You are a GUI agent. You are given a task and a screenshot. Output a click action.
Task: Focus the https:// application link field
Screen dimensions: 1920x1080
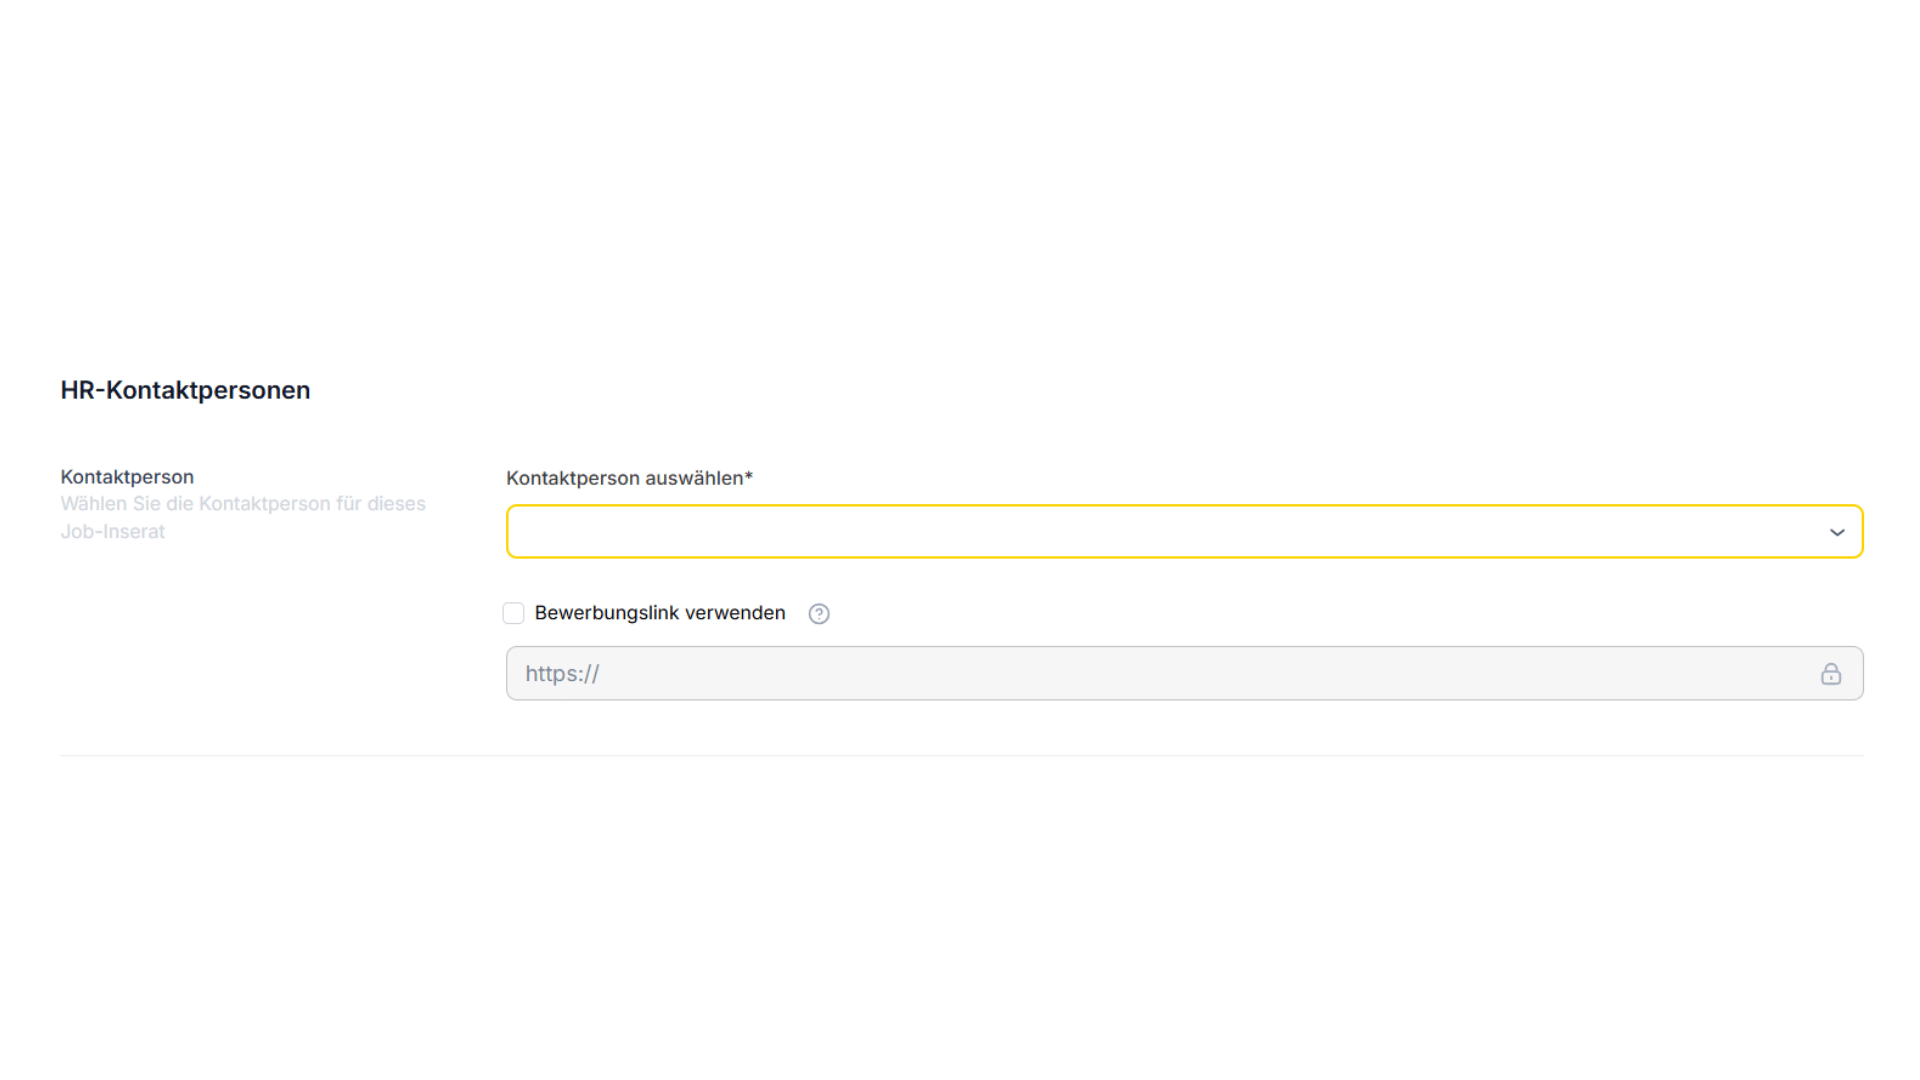(1184, 673)
